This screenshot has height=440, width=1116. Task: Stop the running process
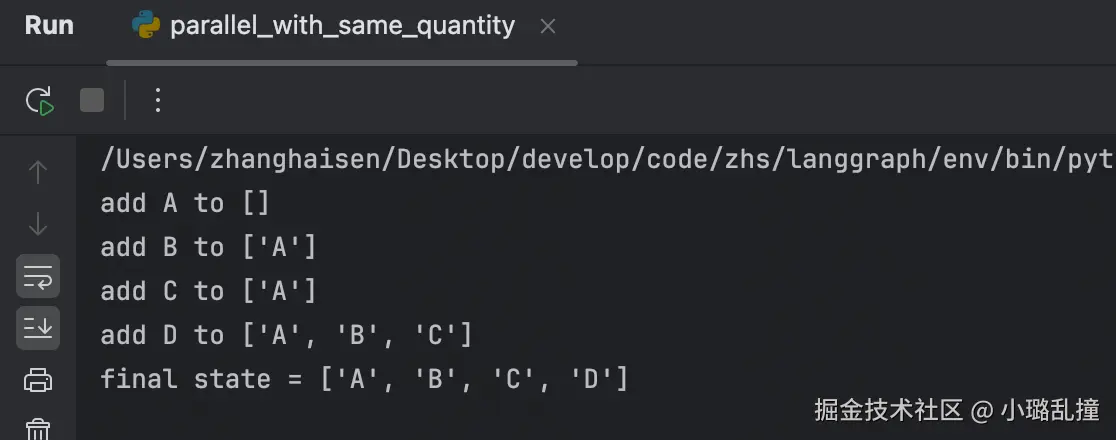pos(92,100)
